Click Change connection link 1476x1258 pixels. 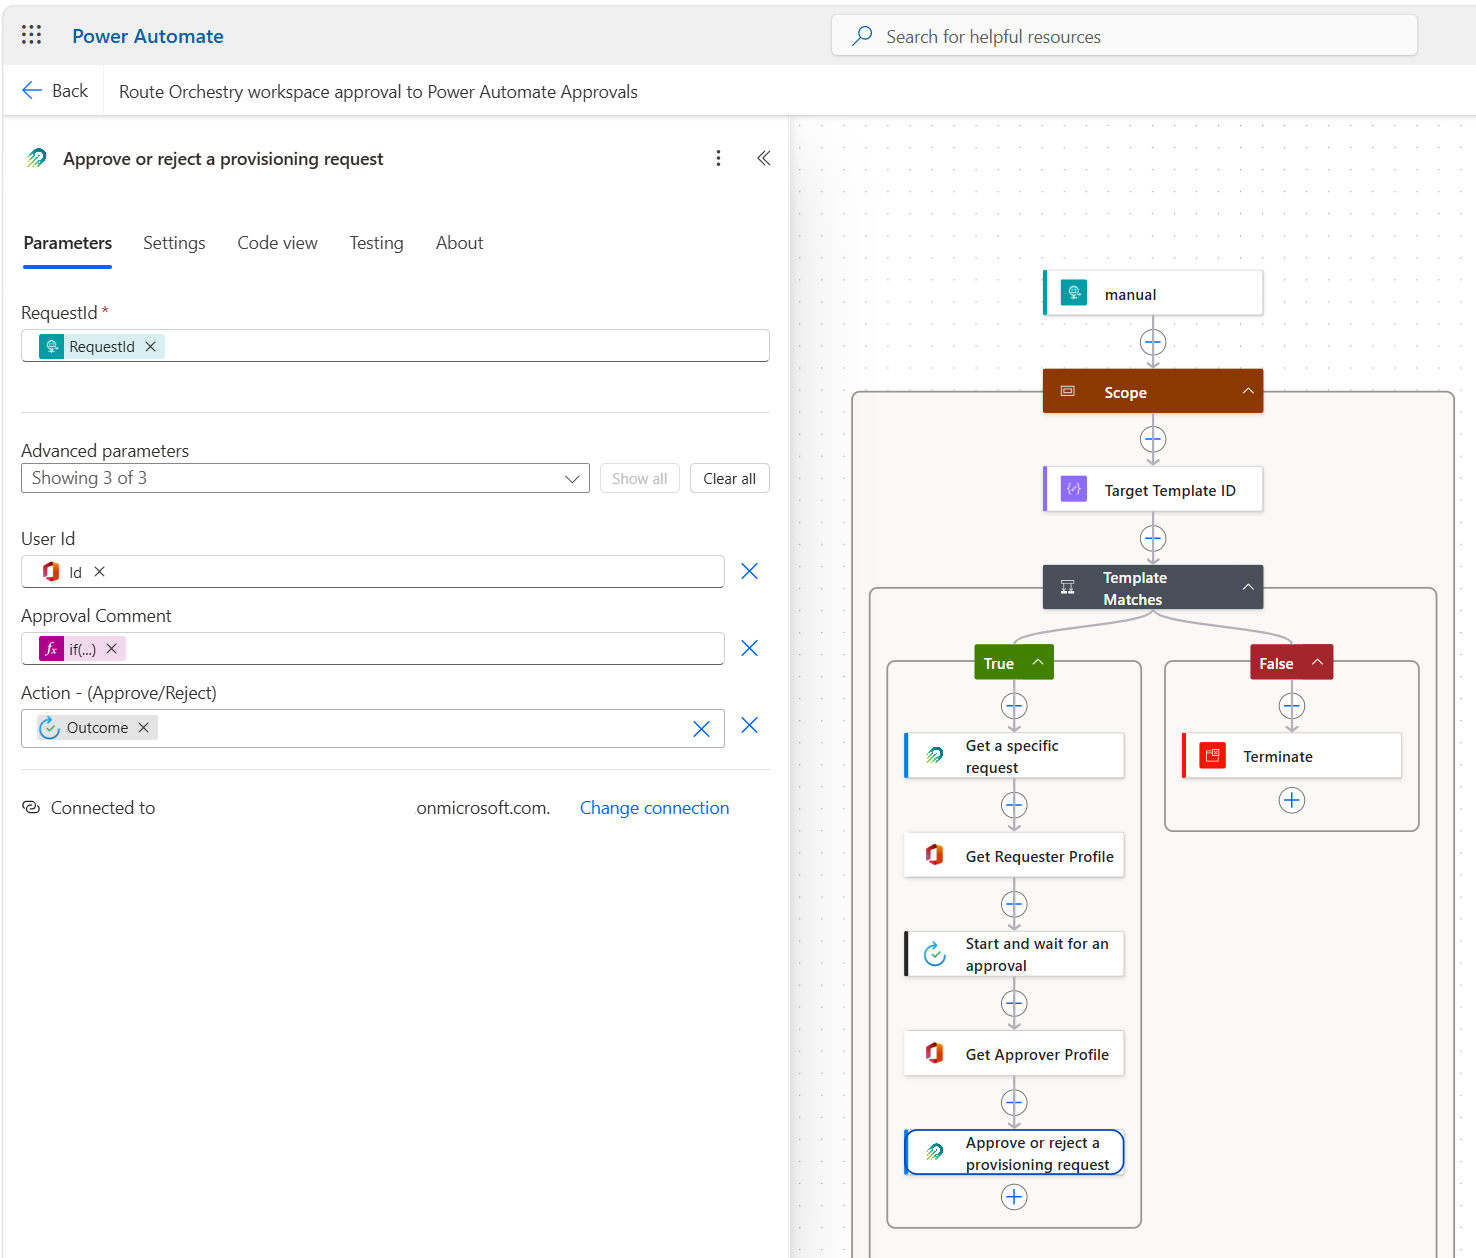[x=654, y=808]
